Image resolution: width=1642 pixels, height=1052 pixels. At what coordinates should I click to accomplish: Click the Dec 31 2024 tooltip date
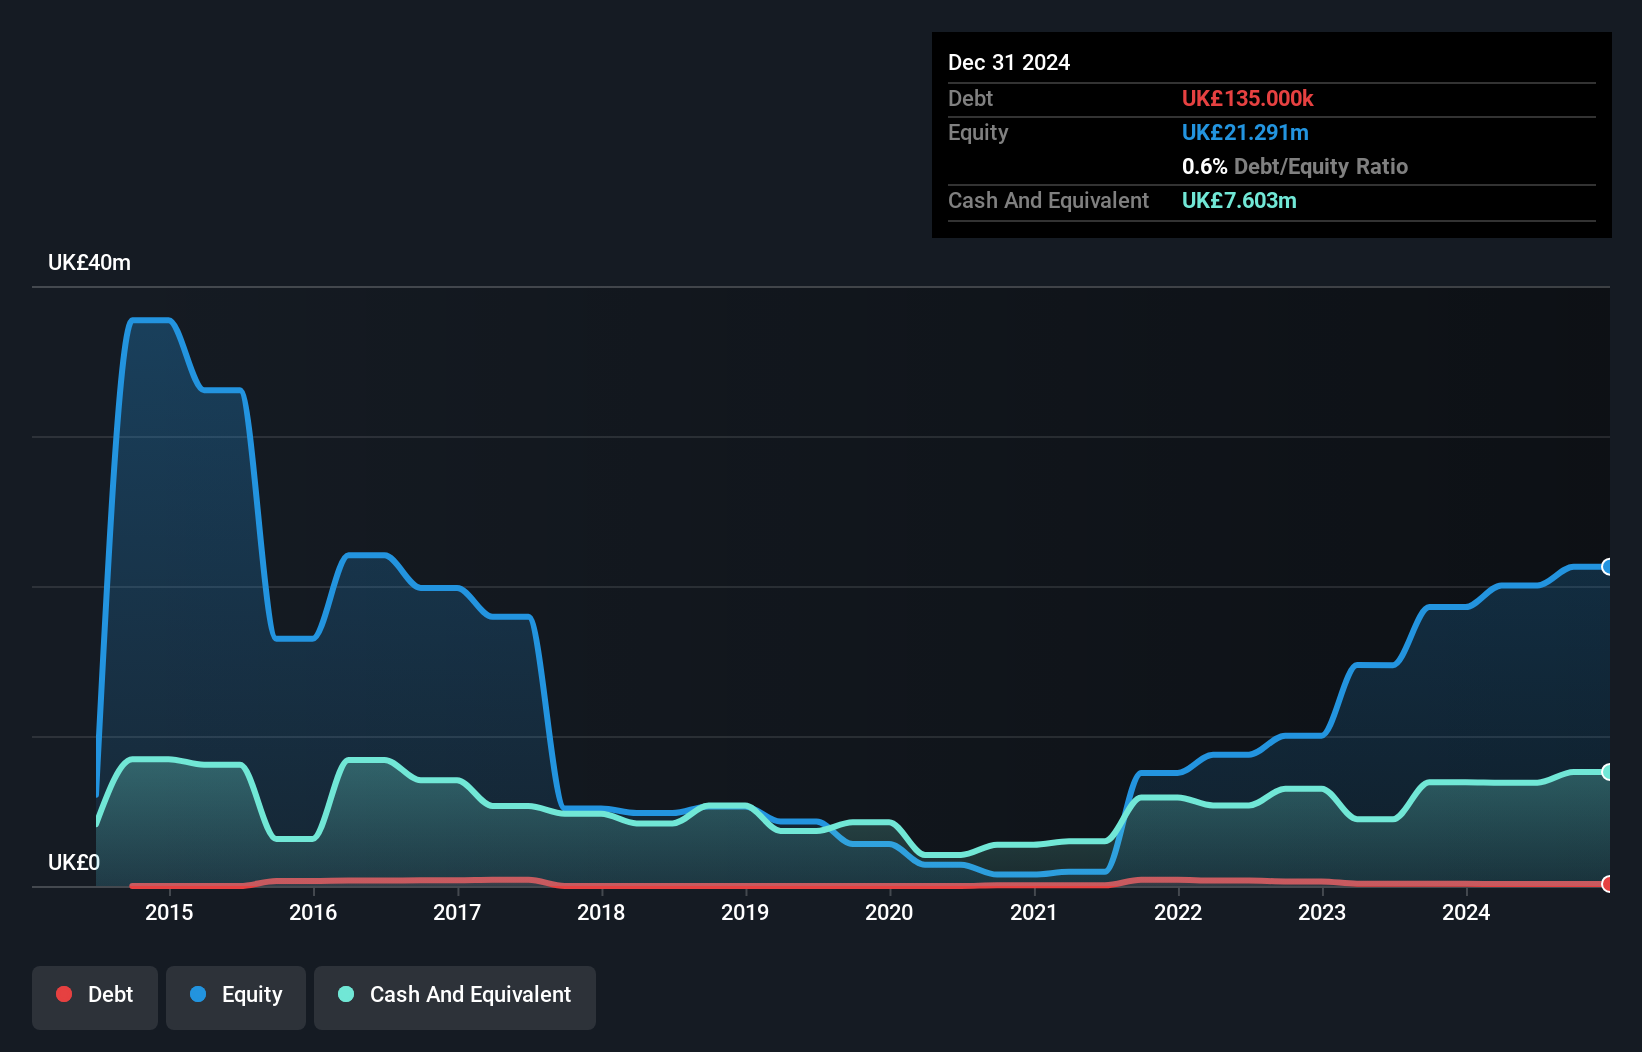[x=1009, y=62]
